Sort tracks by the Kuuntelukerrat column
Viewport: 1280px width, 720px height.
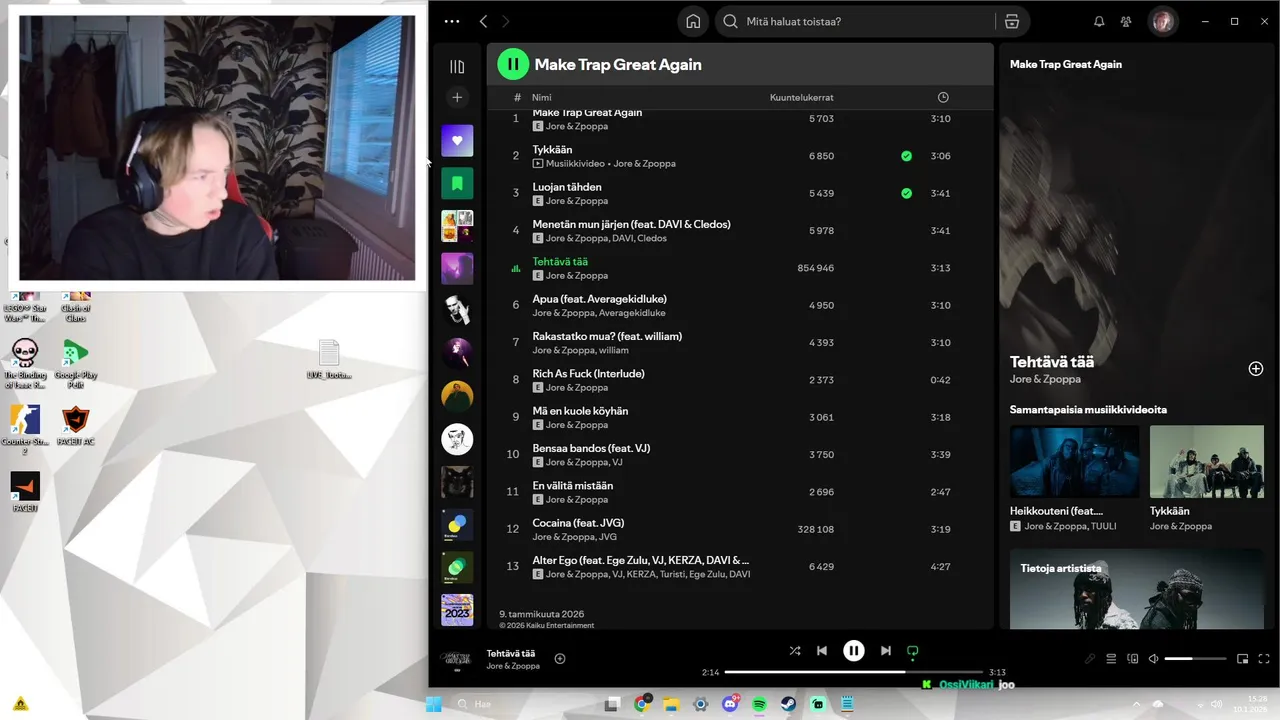pos(801,97)
